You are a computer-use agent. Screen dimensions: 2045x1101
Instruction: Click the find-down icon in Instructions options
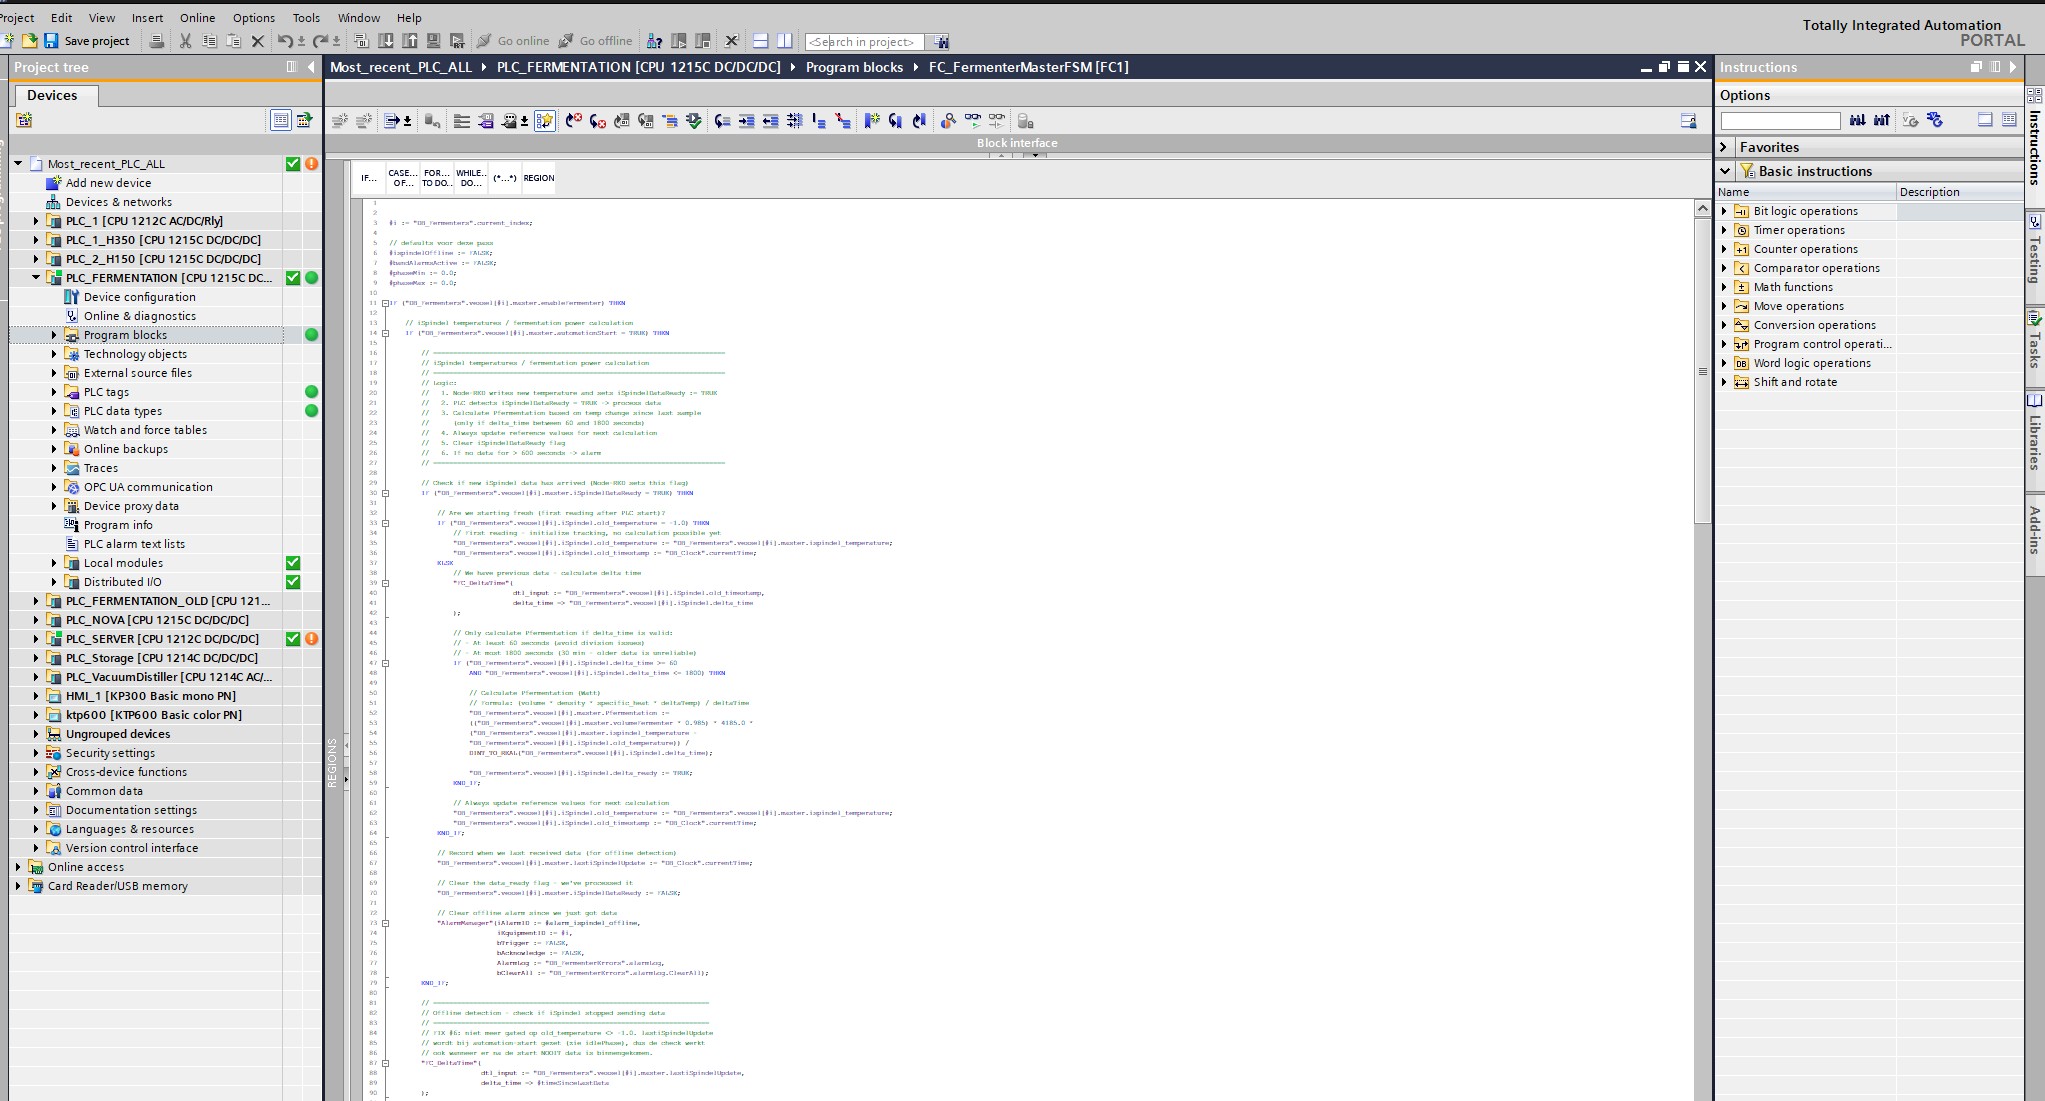pyautogui.click(x=1857, y=120)
